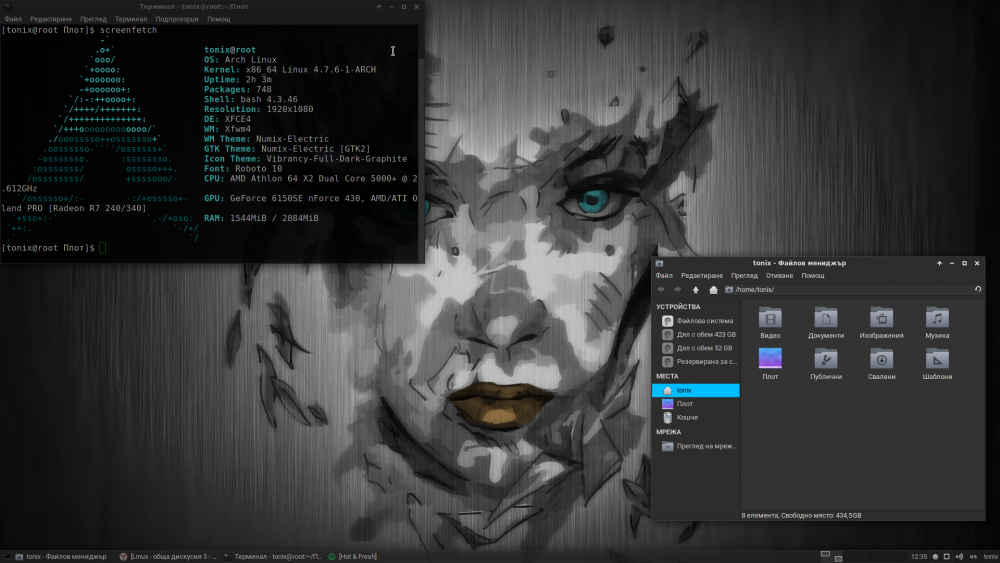
Task: Open the Музика folder
Action: pos(937,323)
